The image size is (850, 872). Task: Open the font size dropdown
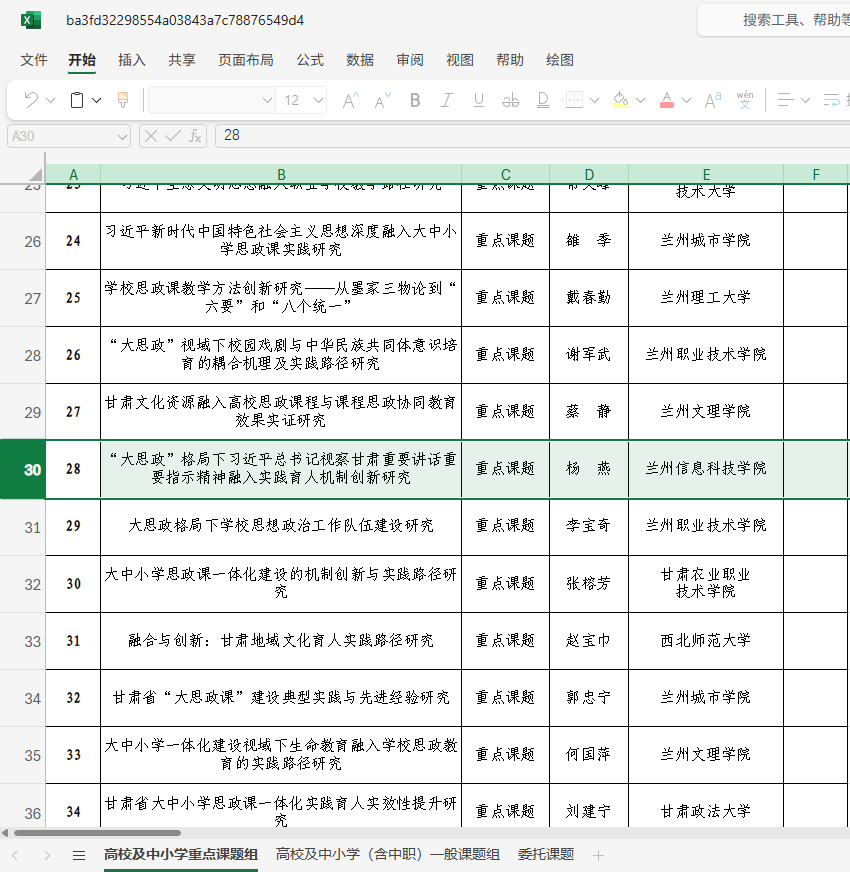coord(318,100)
